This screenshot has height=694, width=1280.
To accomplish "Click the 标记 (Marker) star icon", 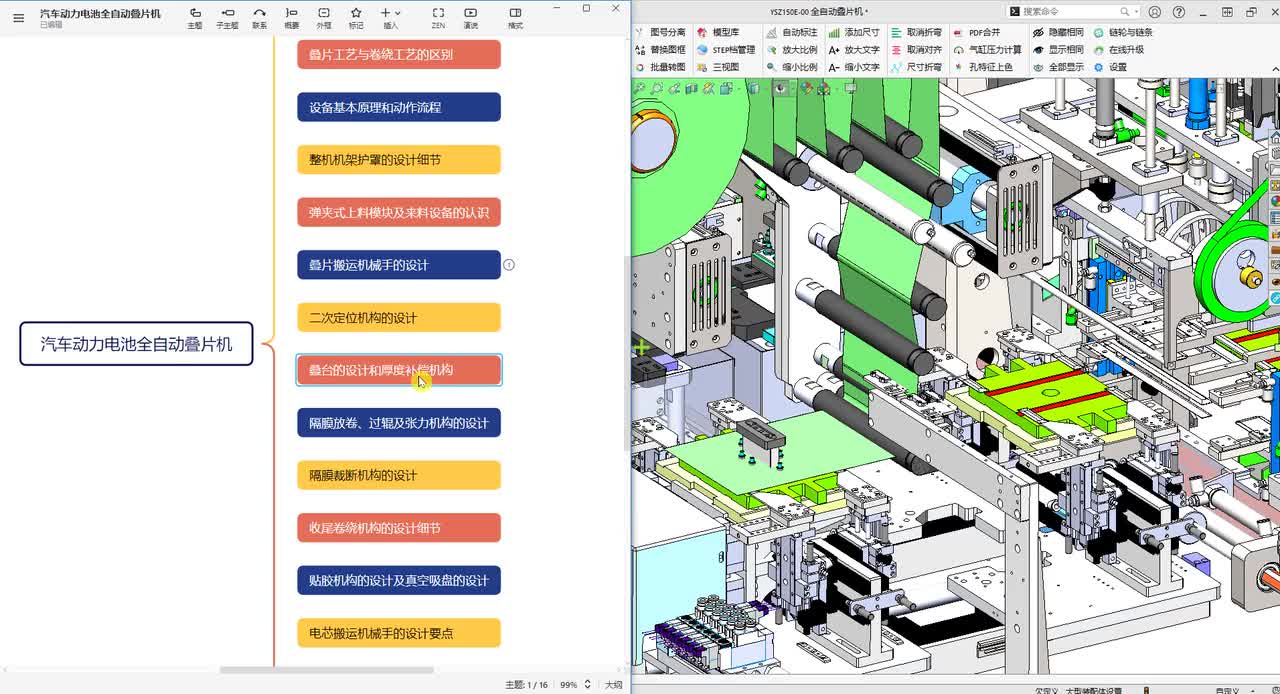I will [356, 17].
